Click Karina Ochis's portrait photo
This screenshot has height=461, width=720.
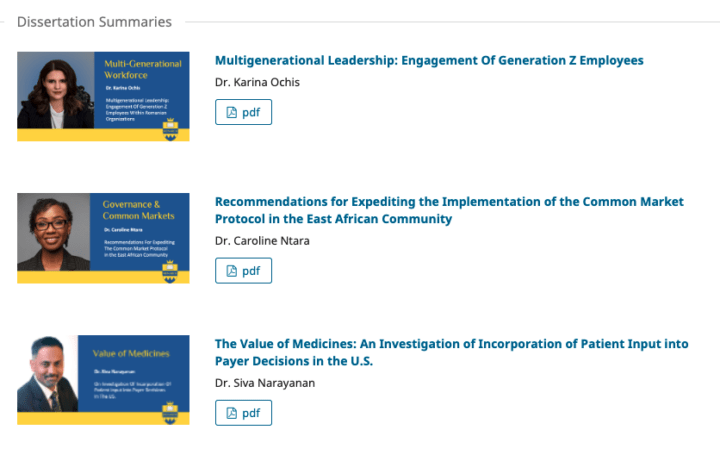point(56,90)
